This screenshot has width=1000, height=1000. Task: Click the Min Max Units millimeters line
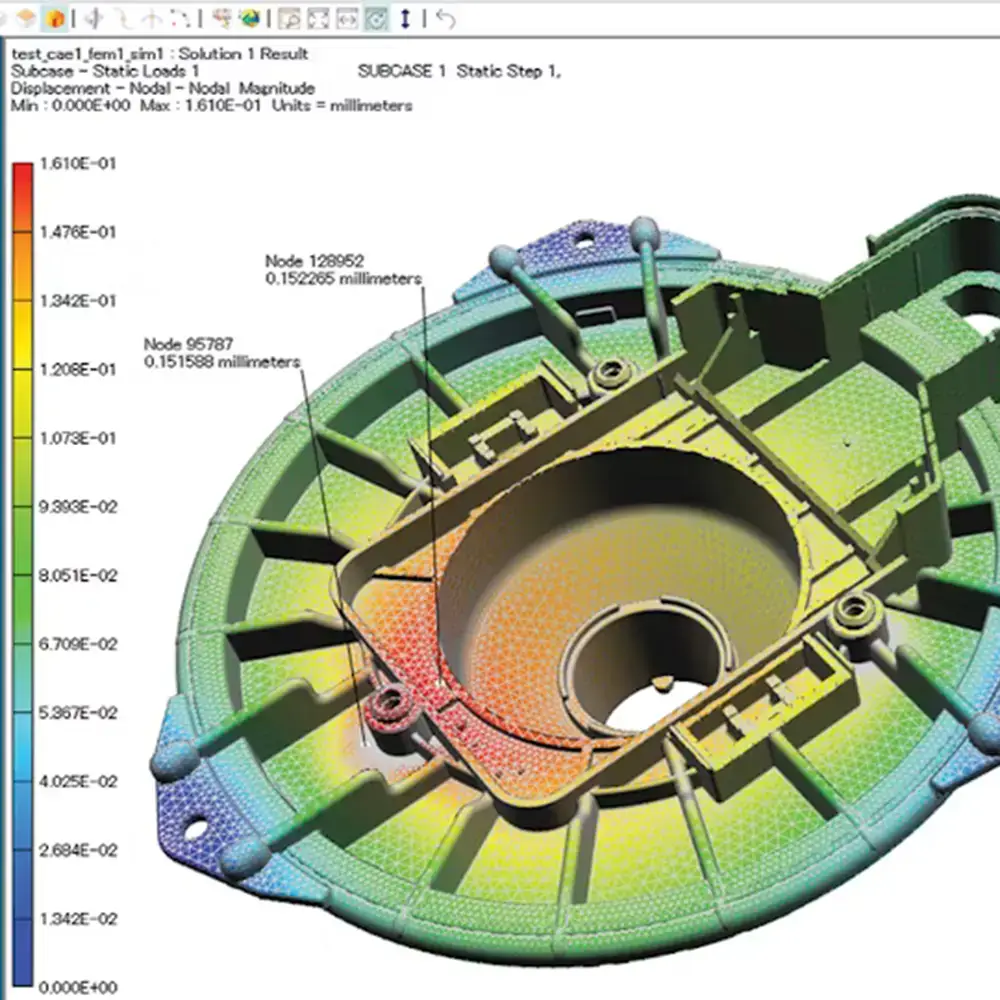coord(212,105)
